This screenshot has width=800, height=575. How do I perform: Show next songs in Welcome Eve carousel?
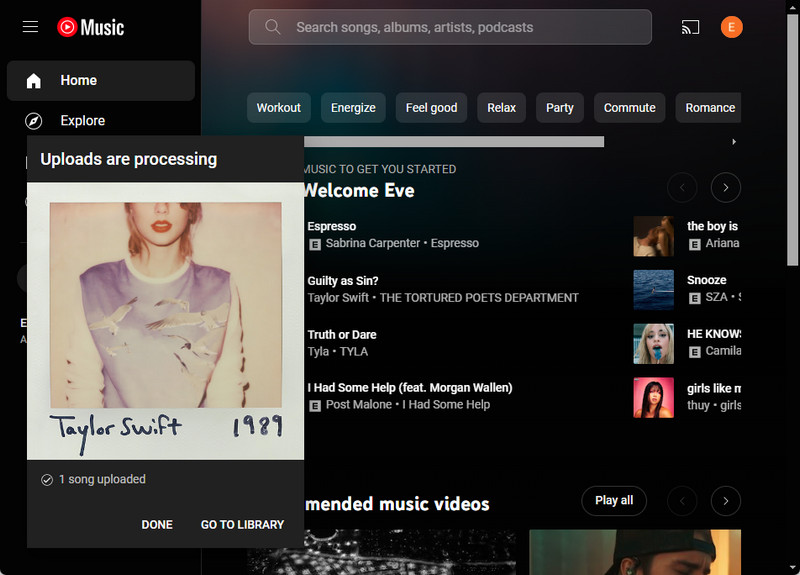coord(726,188)
